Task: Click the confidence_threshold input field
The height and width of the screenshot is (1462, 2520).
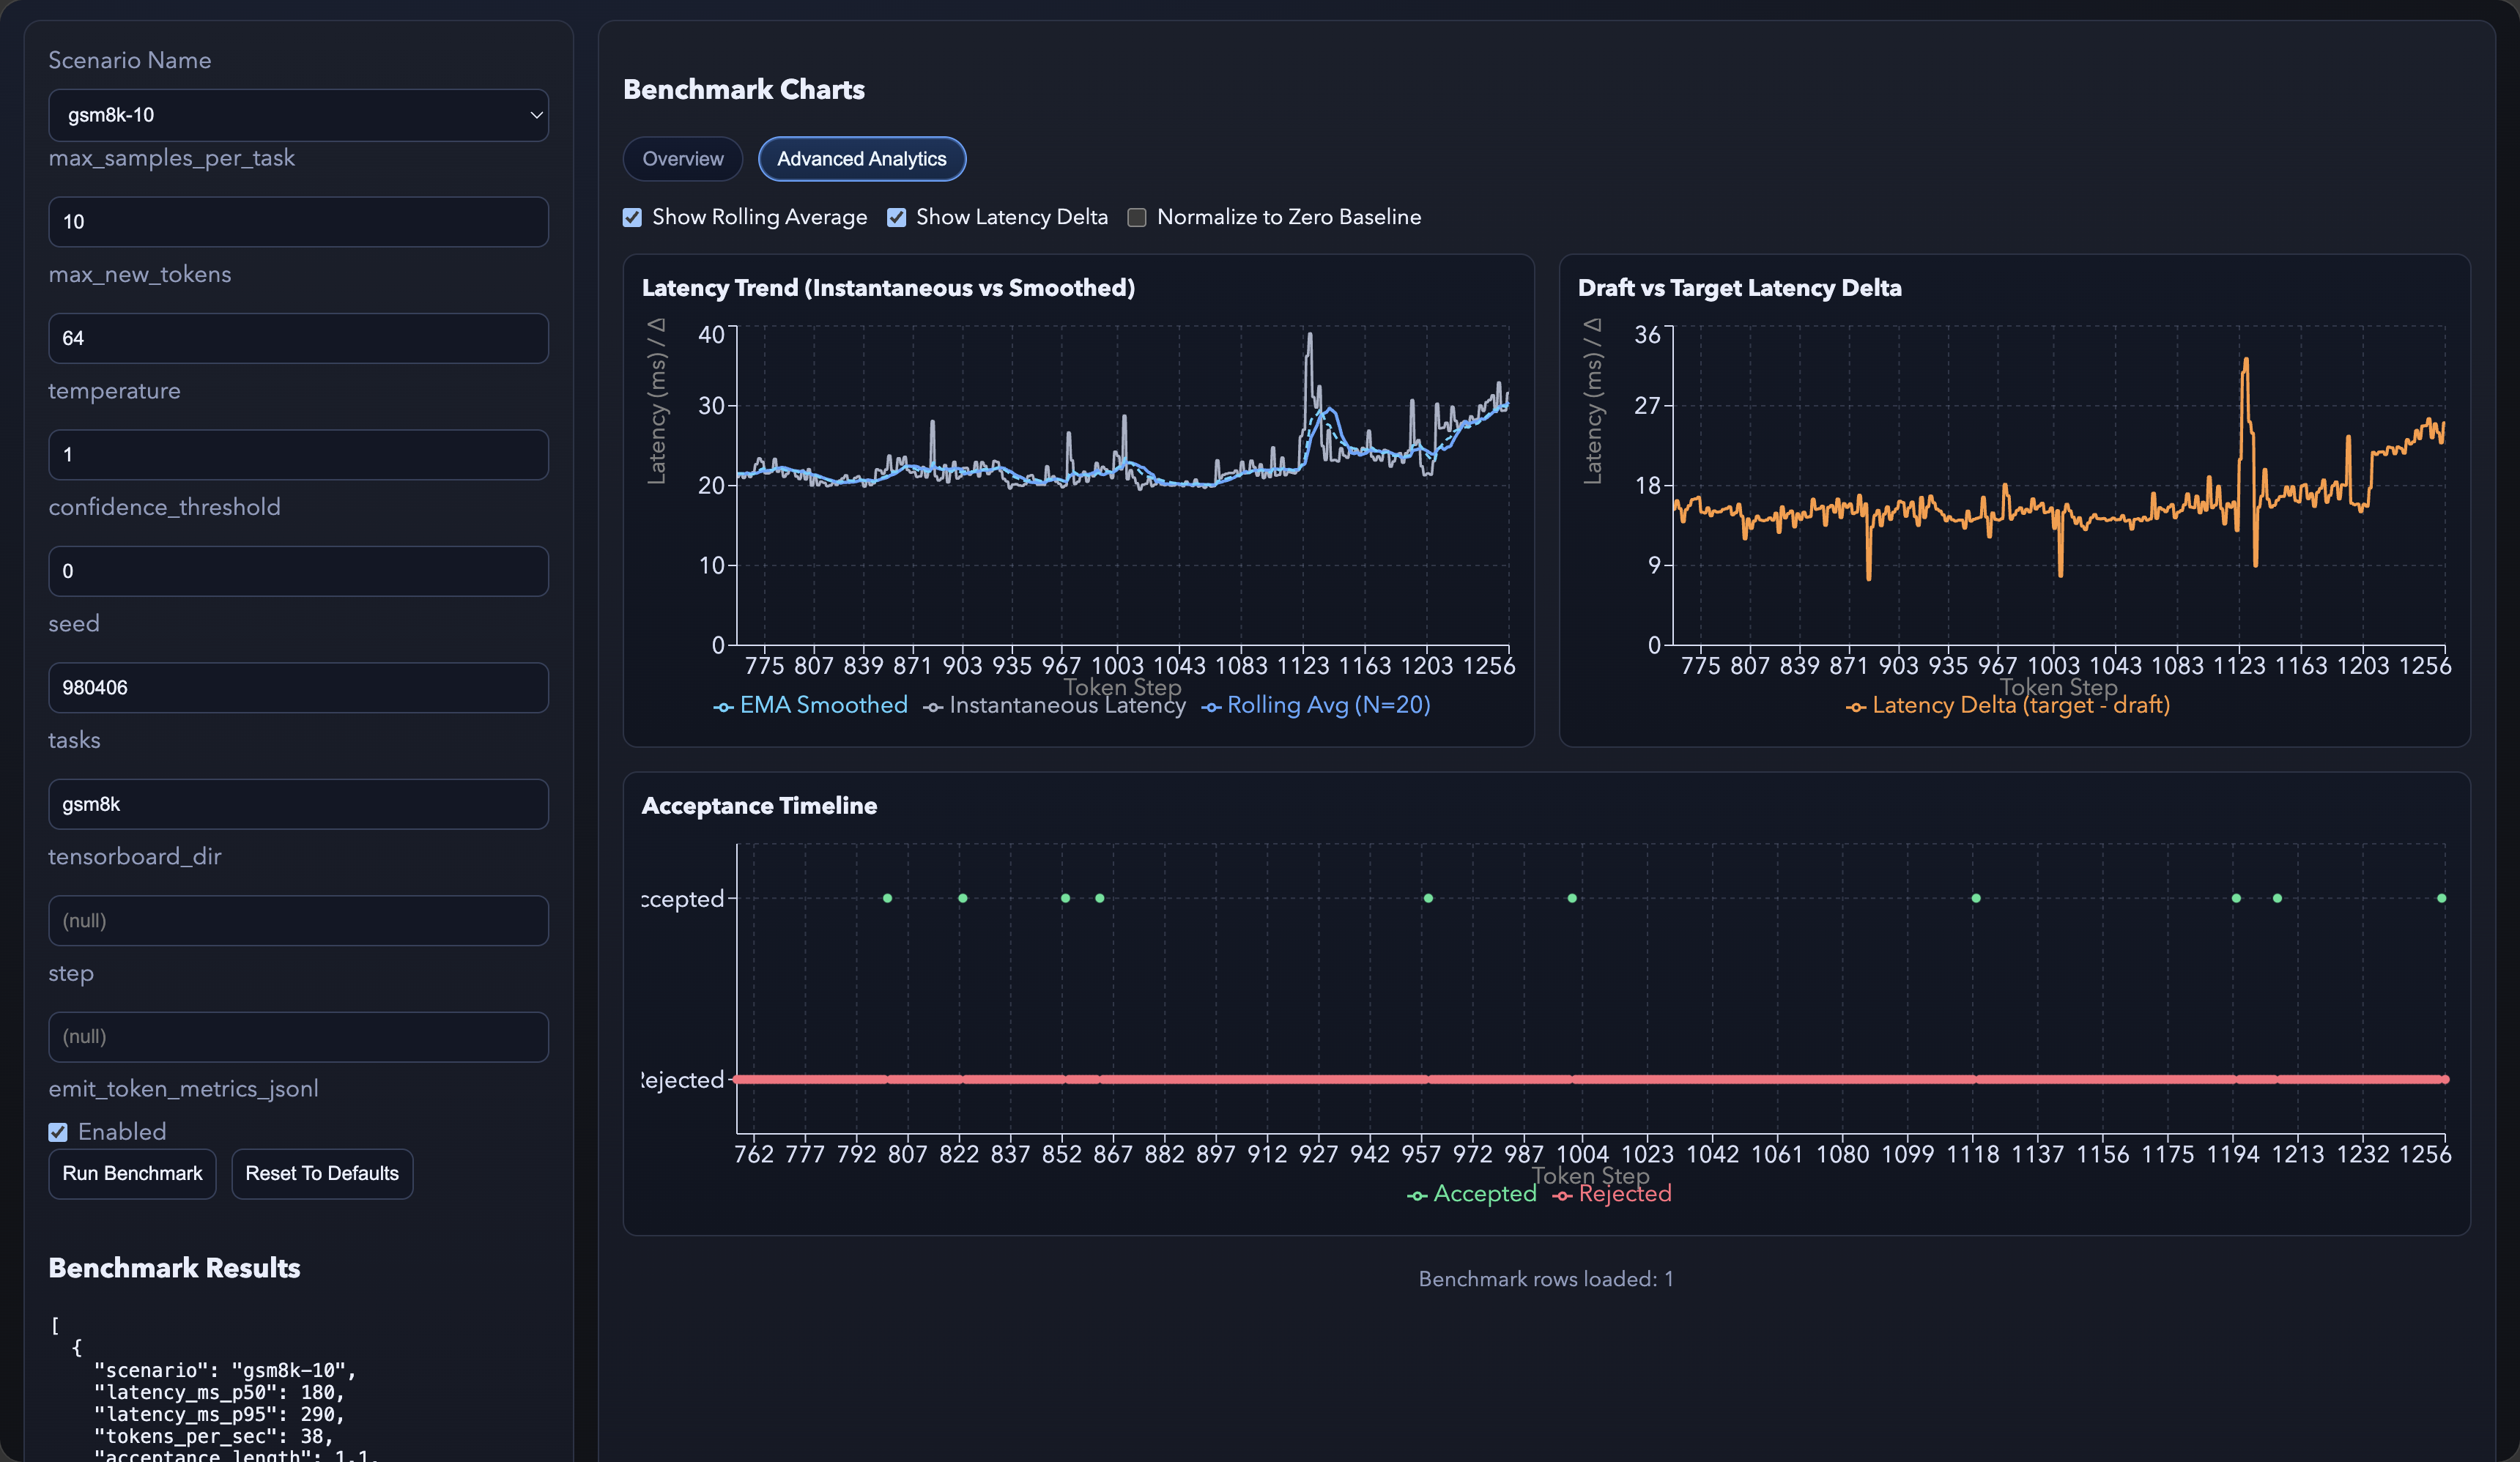Action: pos(298,571)
